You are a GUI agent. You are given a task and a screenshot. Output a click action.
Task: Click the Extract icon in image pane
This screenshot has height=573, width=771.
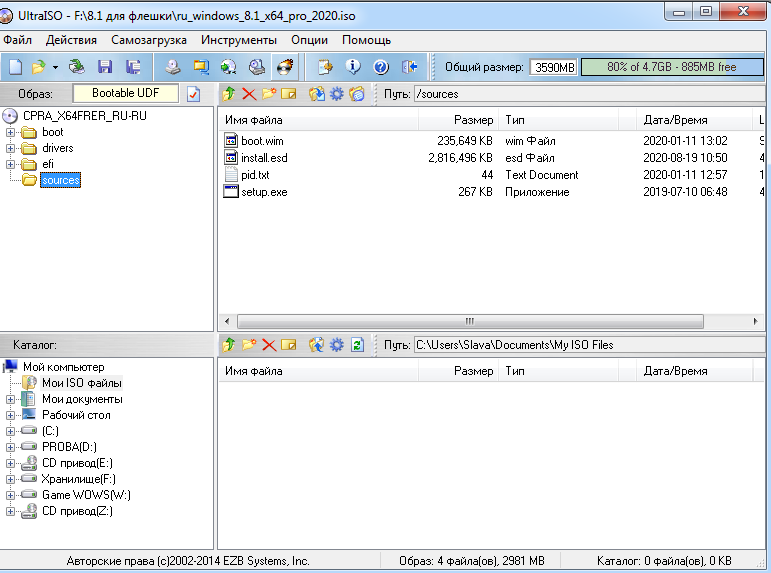[x=317, y=93]
